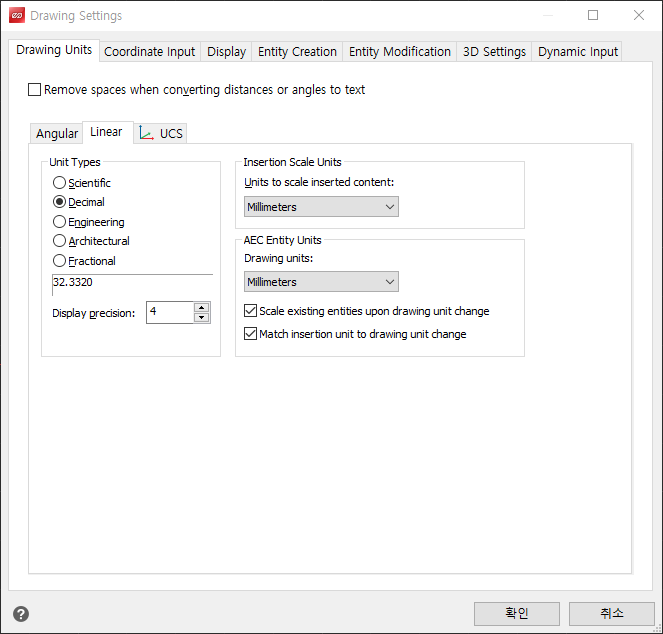
Task: Open the AEC Drawing units dropdown
Action: [x=321, y=282]
